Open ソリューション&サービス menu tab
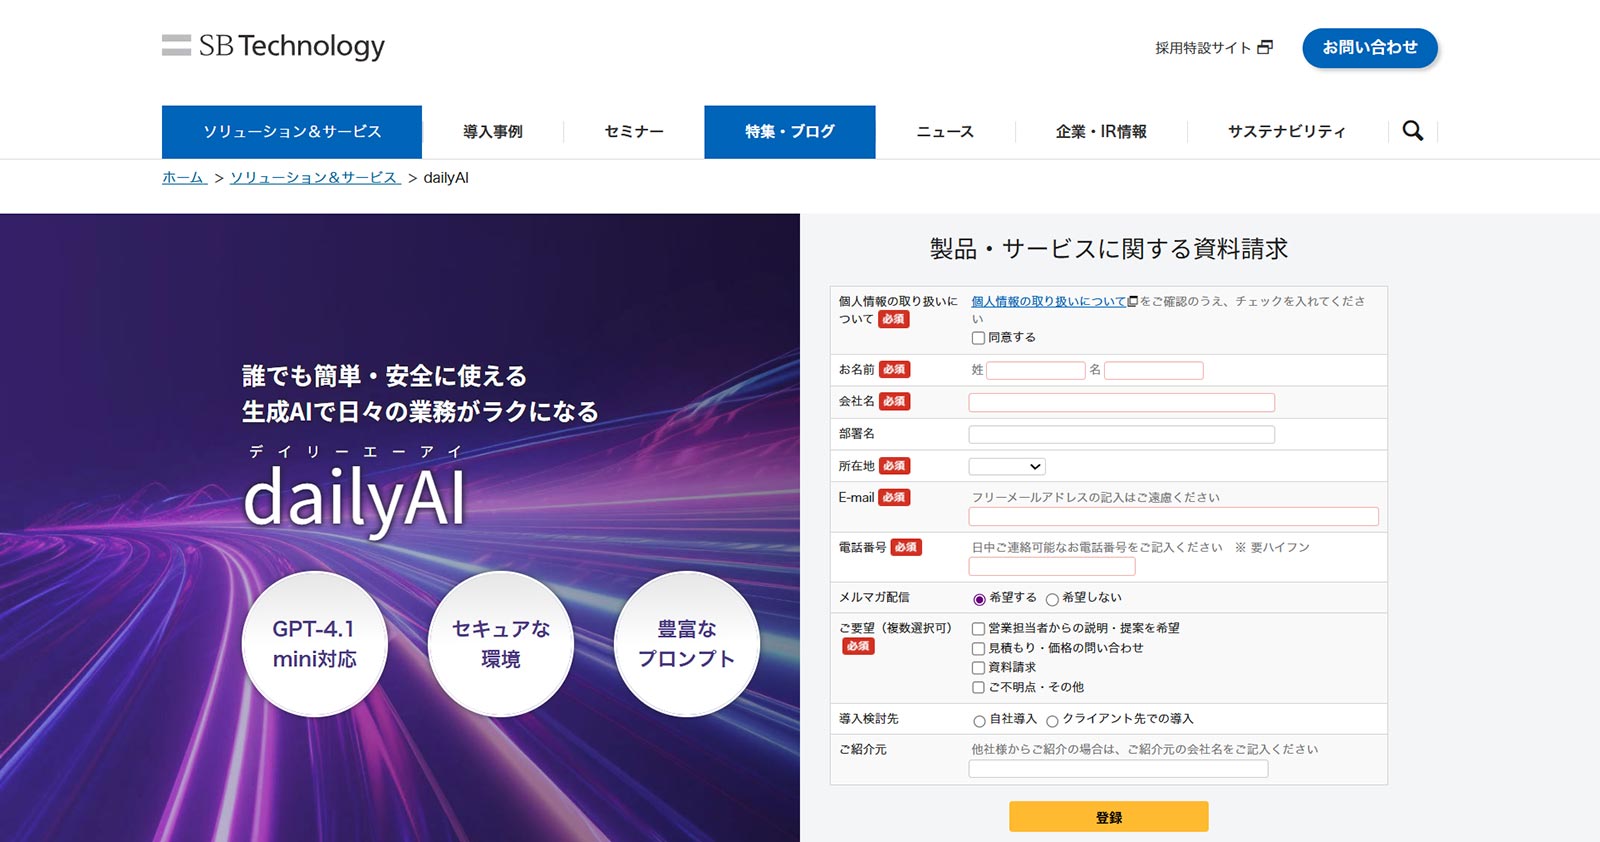The height and width of the screenshot is (842, 1600). pyautogui.click(x=292, y=132)
